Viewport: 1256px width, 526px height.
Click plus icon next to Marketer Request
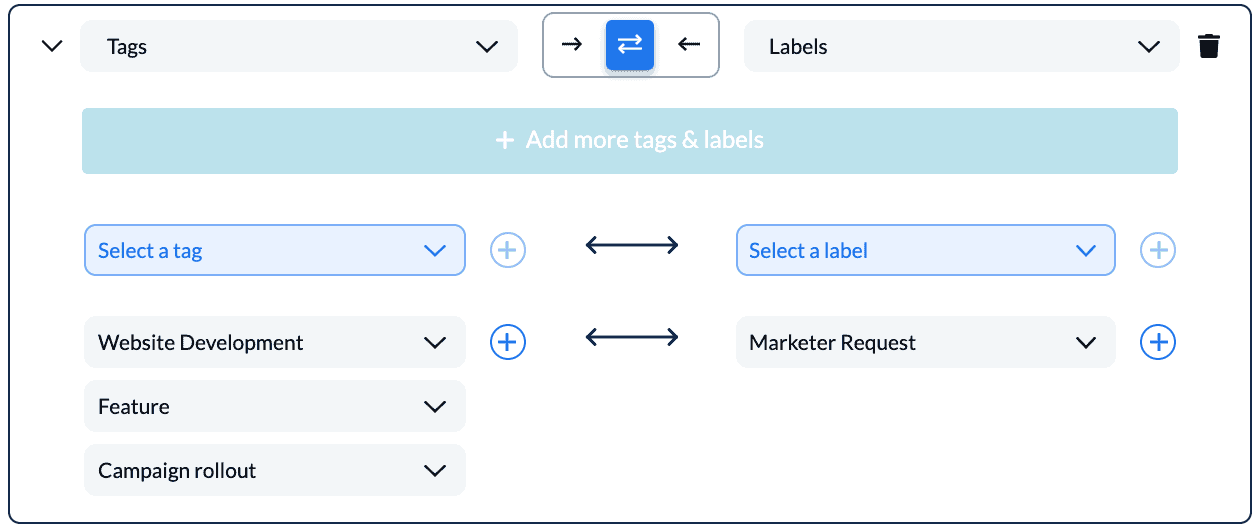pos(1158,342)
